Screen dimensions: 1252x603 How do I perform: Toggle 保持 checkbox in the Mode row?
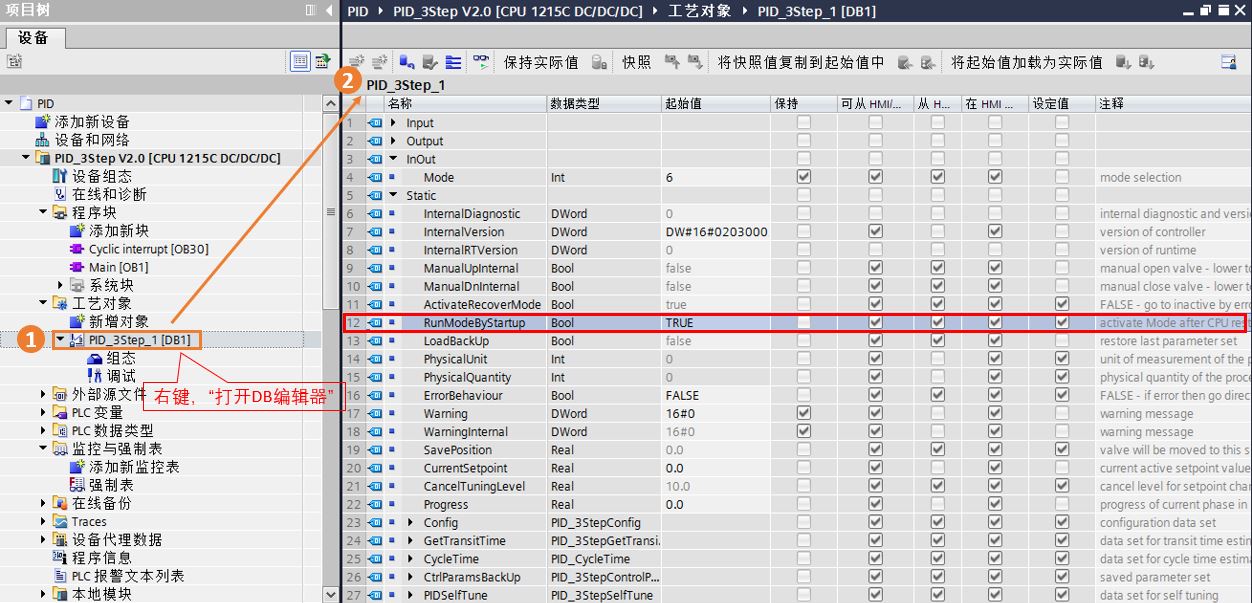click(x=804, y=177)
